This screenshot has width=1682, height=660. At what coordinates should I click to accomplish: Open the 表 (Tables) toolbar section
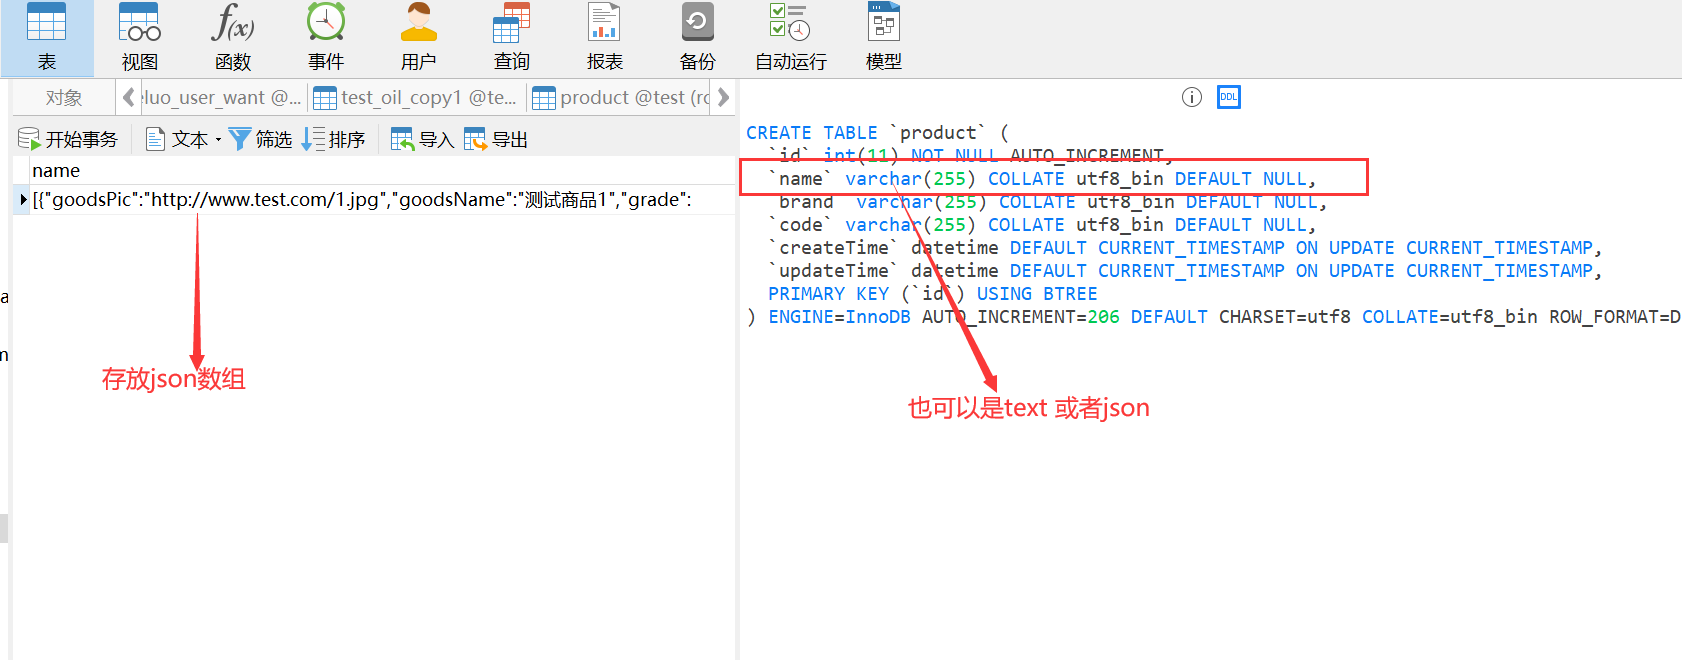pos(46,38)
